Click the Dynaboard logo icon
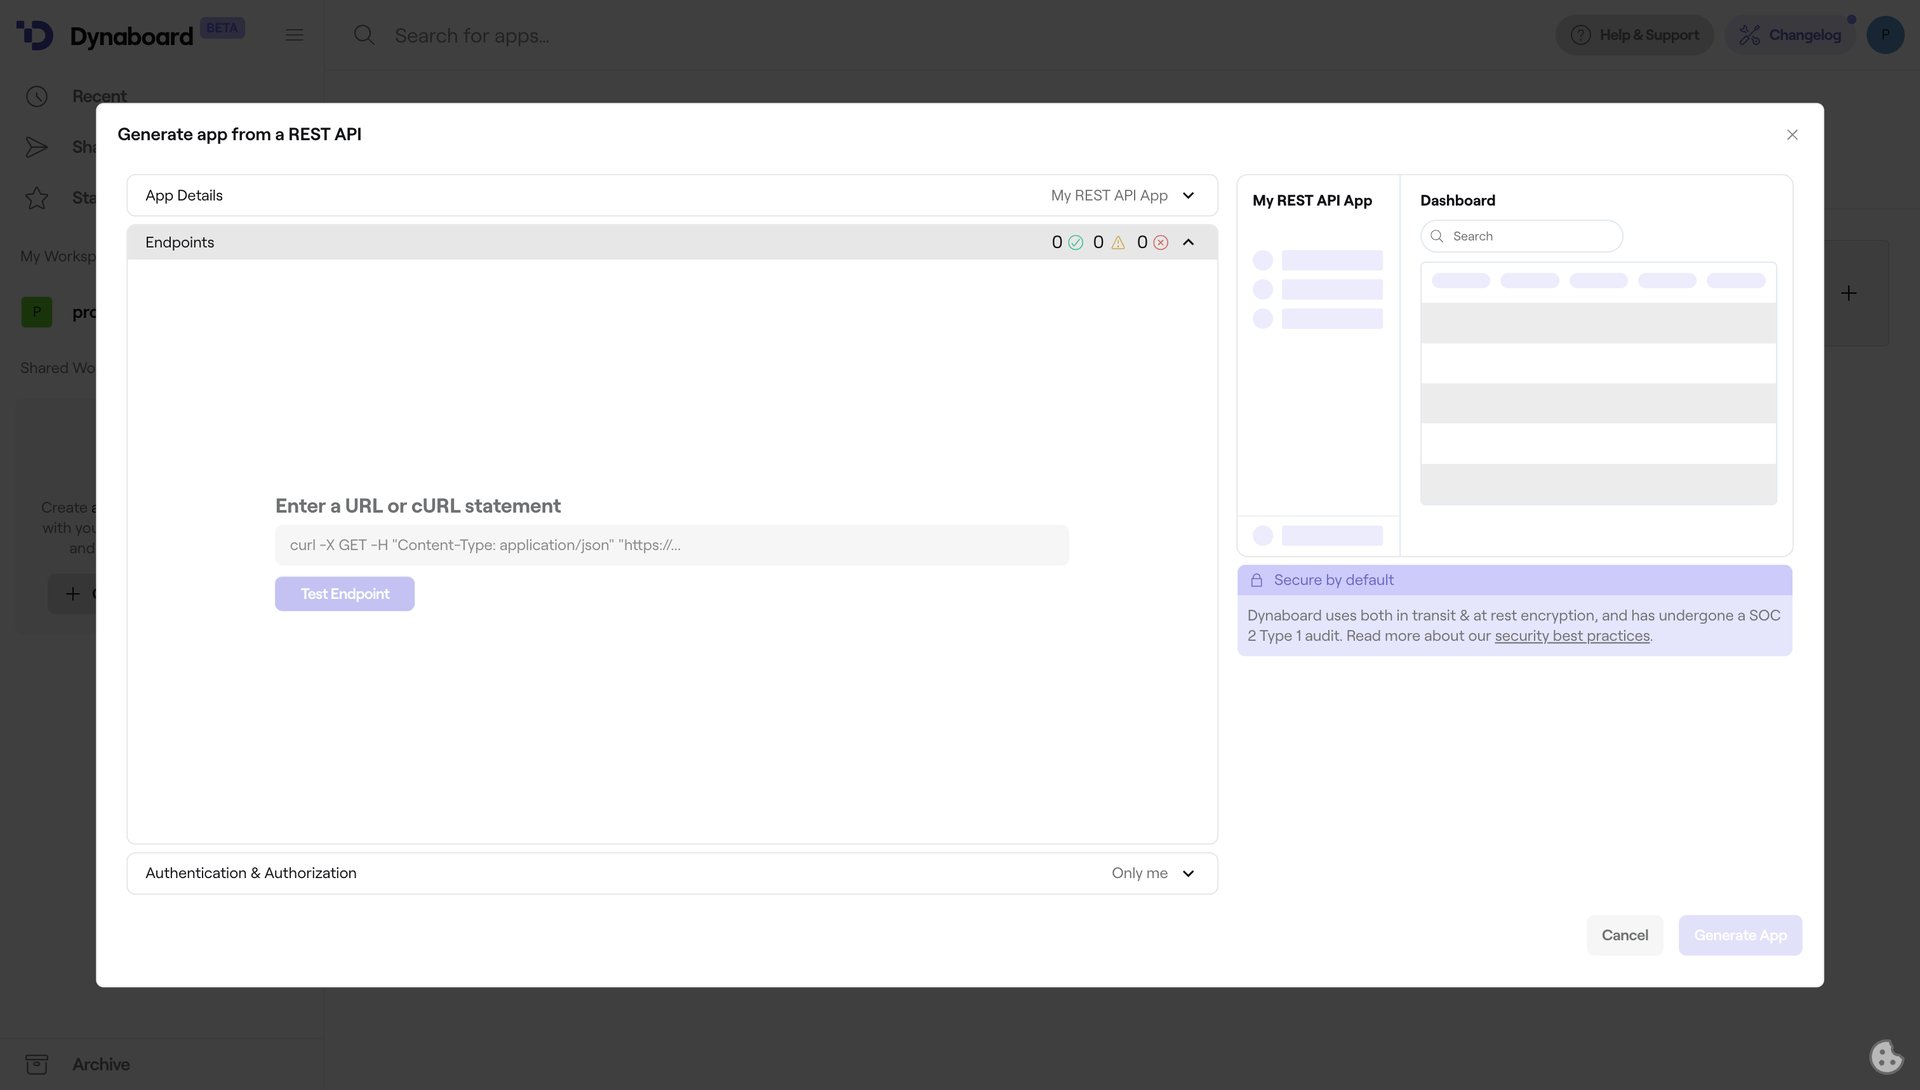The width and height of the screenshot is (1920, 1090). pyautogui.click(x=35, y=35)
